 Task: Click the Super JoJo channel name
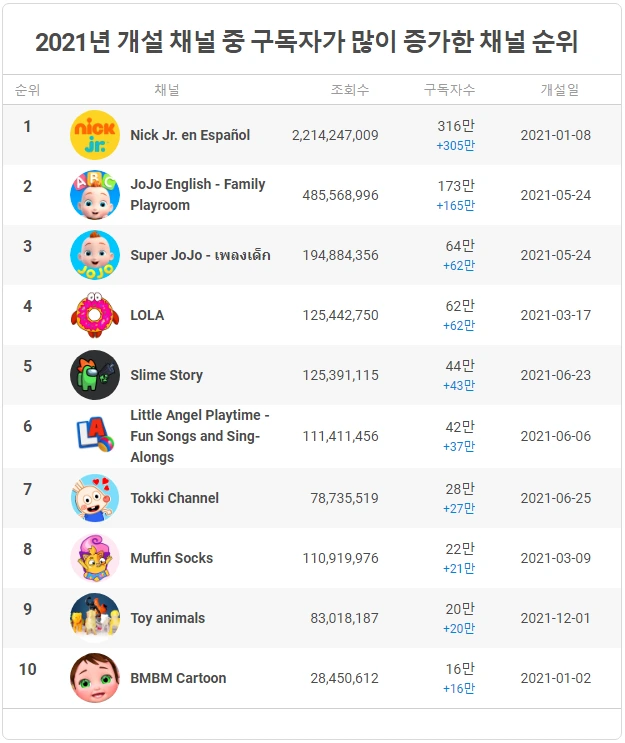pos(200,255)
